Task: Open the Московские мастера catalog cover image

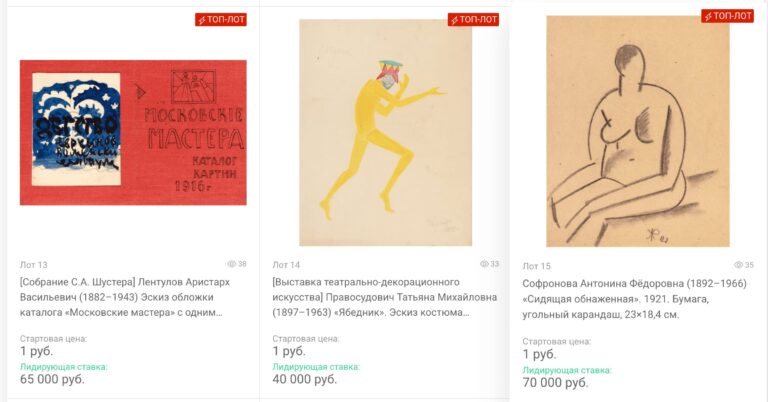Action: (x=133, y=133)
